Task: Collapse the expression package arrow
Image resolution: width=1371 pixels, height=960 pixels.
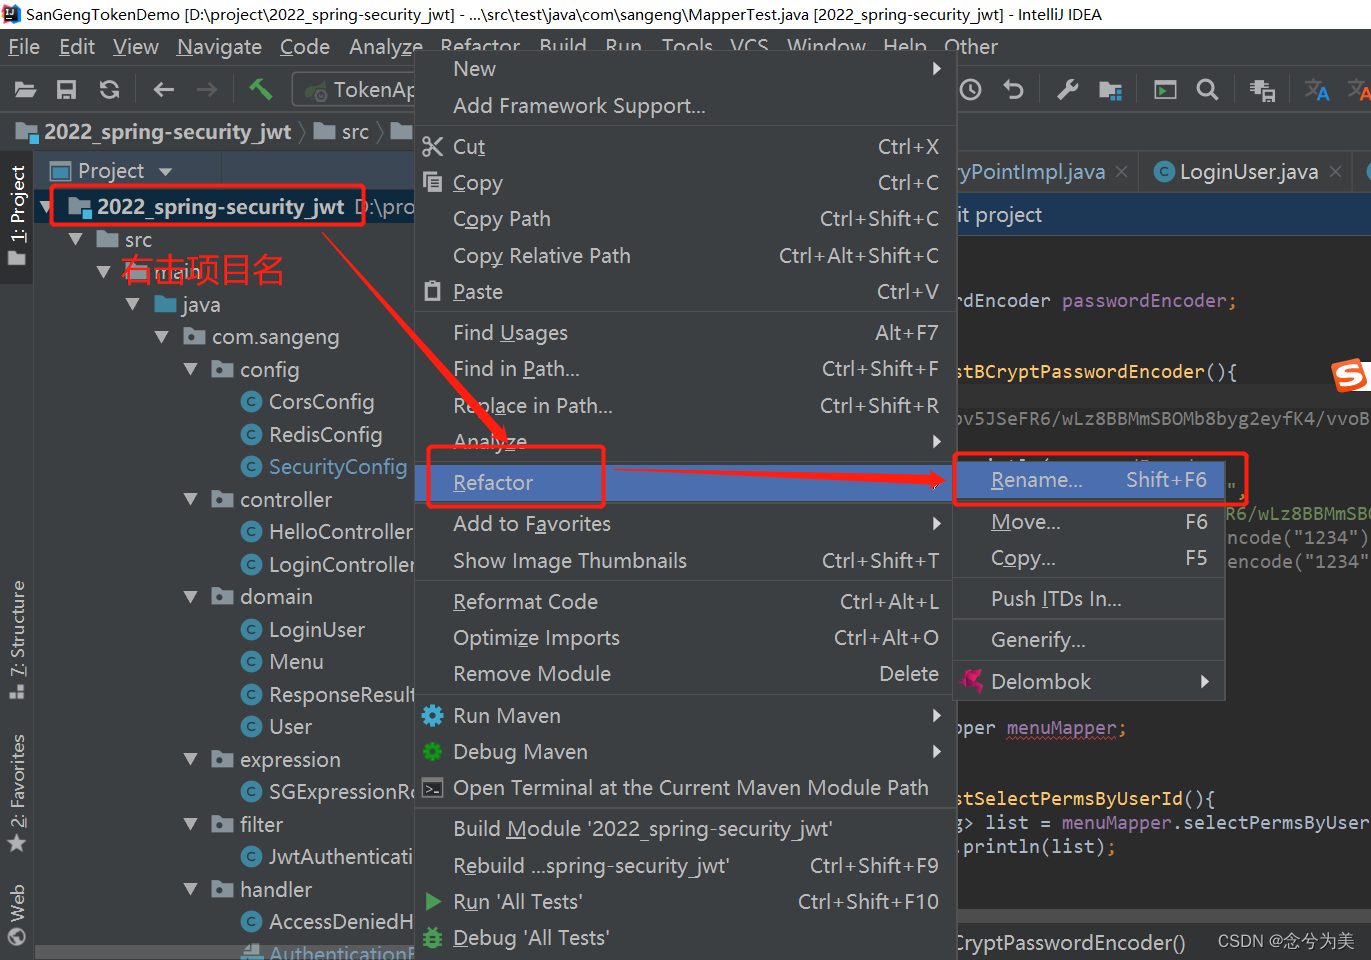Action: [190, 759]
